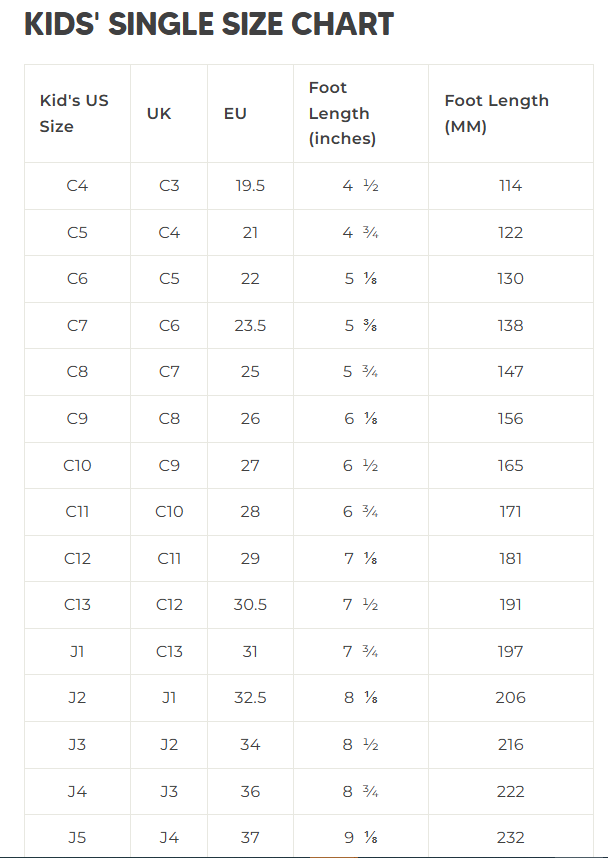Click the EU column header

[x=235, y=113]
